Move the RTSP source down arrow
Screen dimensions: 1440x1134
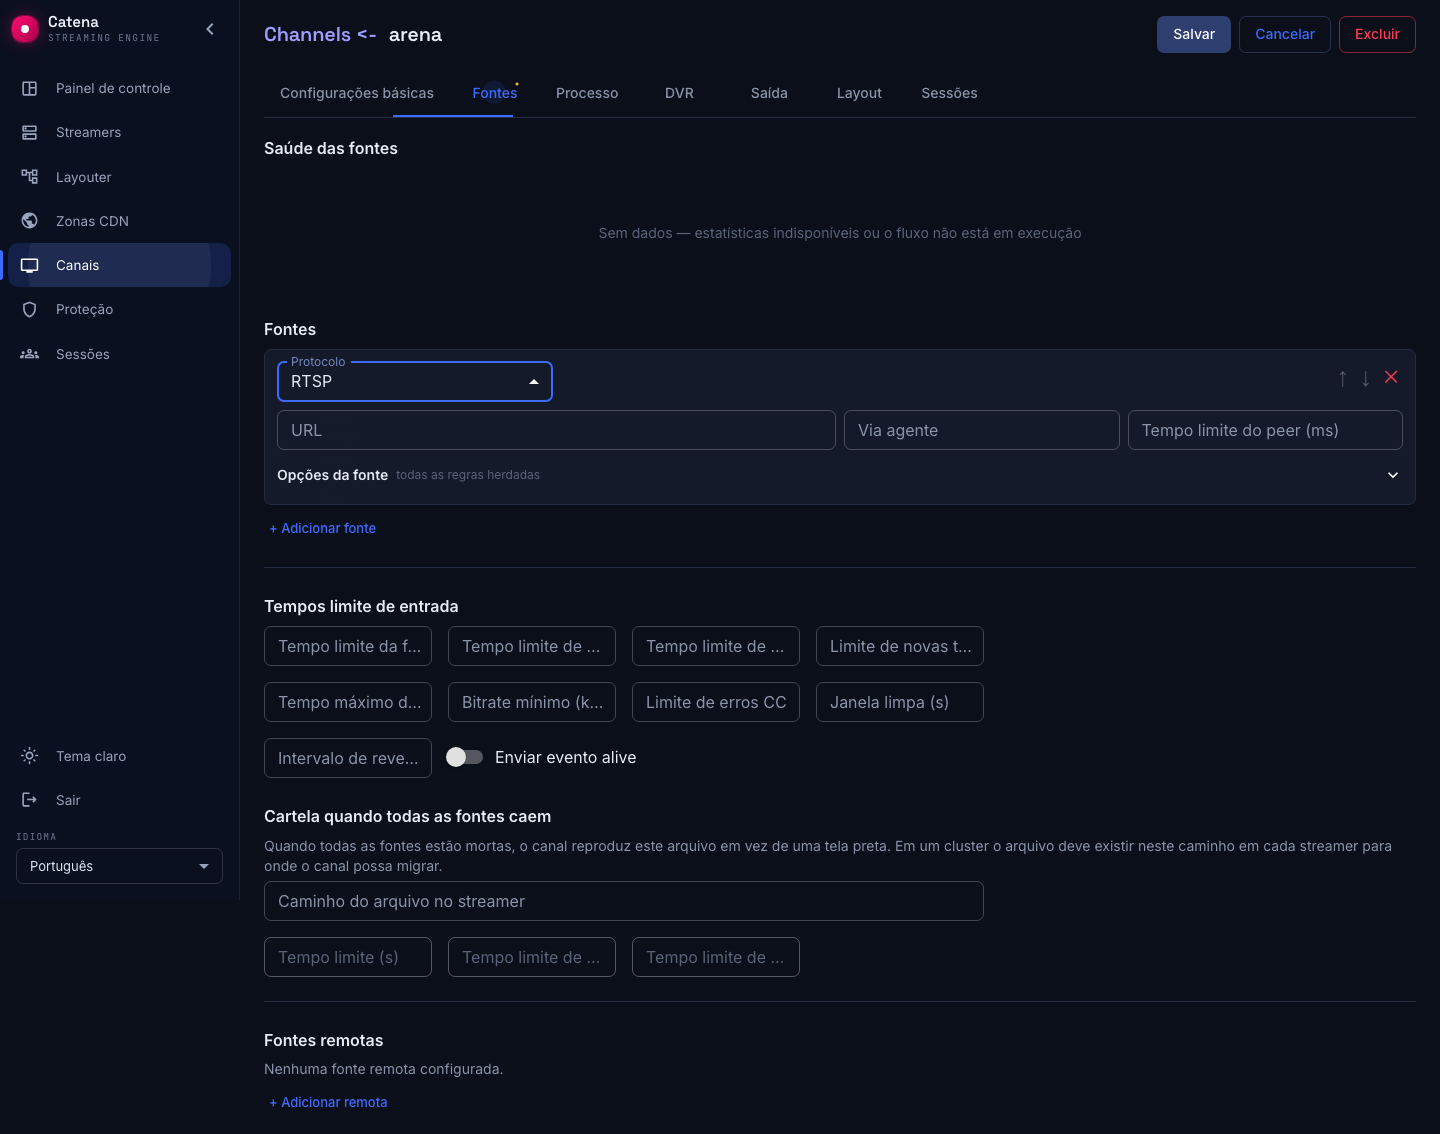(x=1366, y=378)
